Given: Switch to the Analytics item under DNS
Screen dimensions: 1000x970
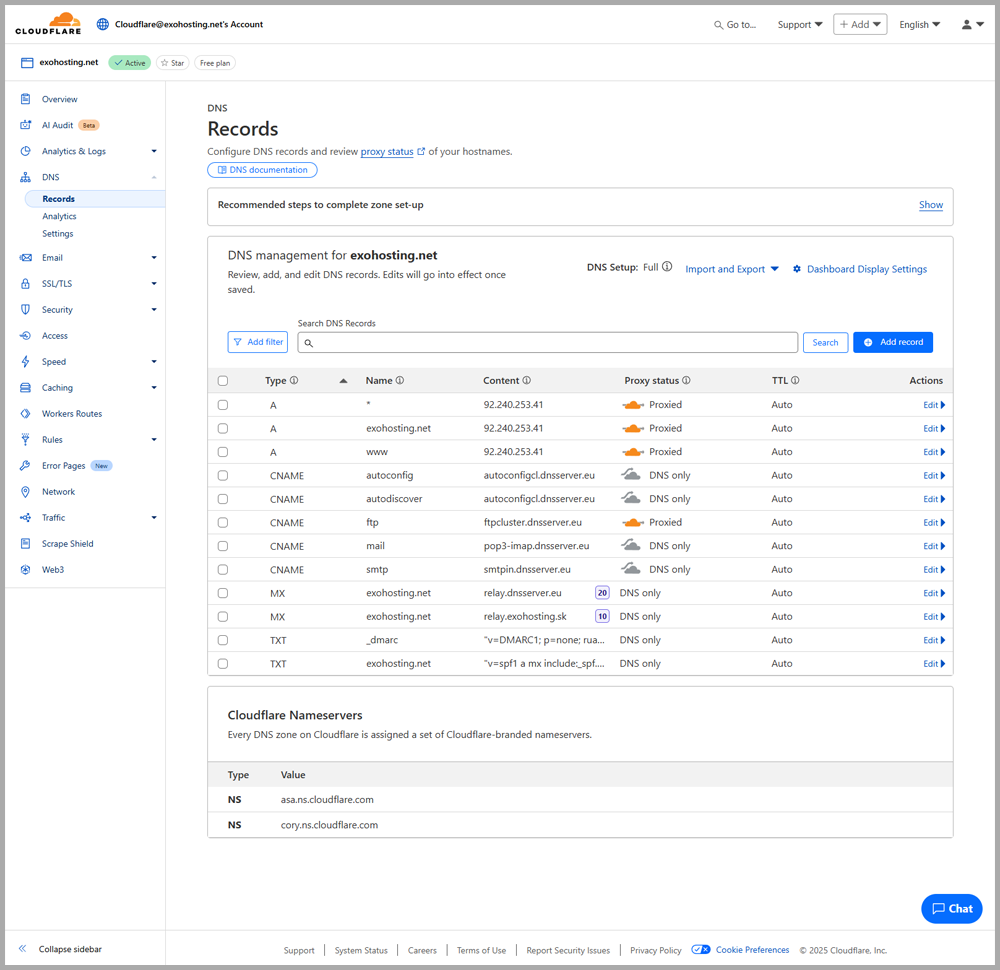Looking at the screenshot, I should (x=59, y=215).
